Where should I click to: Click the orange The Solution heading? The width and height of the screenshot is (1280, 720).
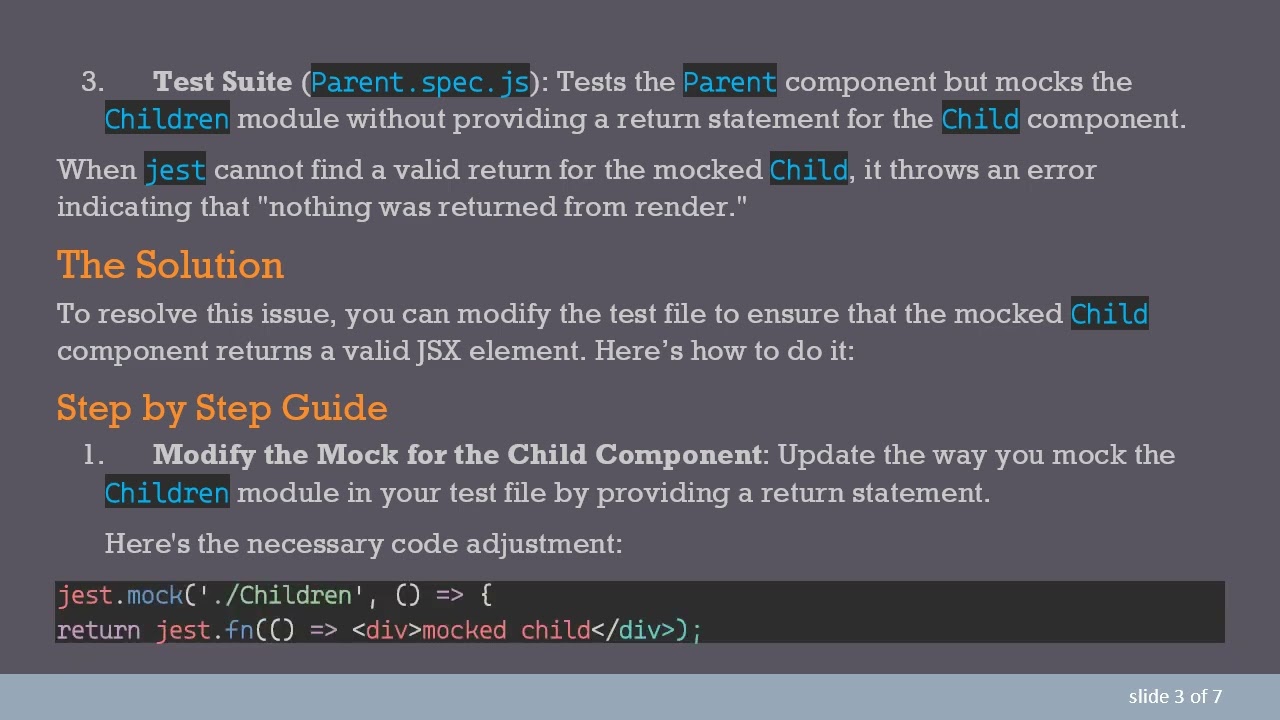click(170, 265)
